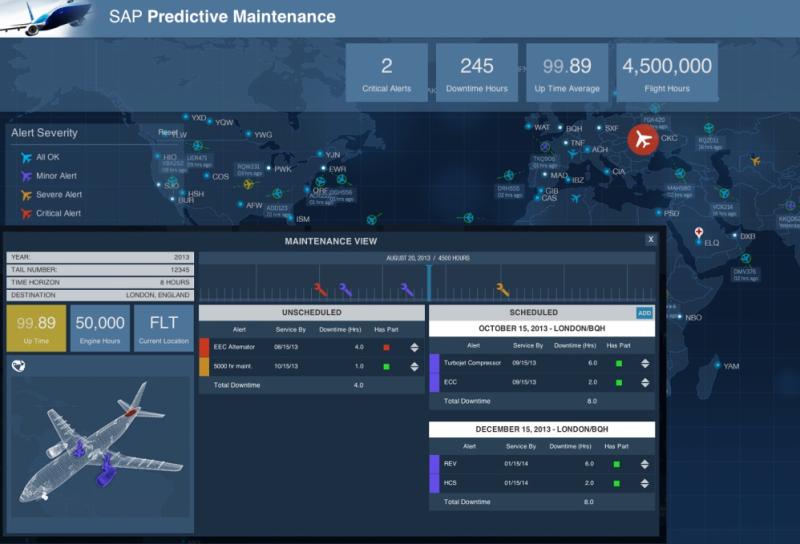Click the 3D aircraft model thumbnail
The height and width of the screenshot is (544, 800).
[101, 447]
